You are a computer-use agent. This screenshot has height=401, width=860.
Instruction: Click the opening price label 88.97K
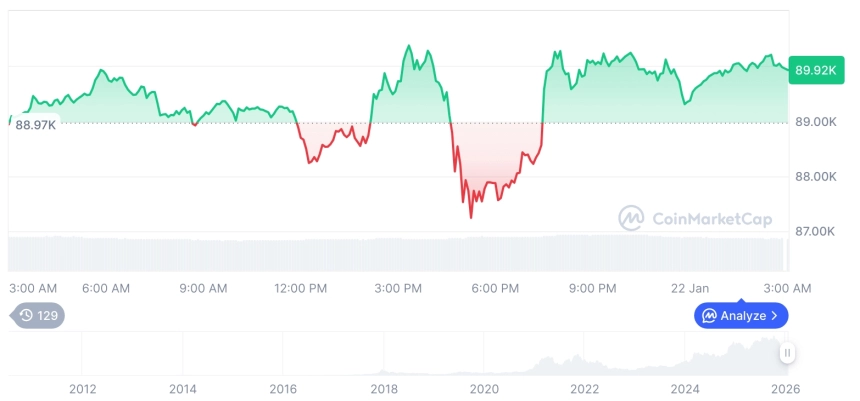pos(34,124)
